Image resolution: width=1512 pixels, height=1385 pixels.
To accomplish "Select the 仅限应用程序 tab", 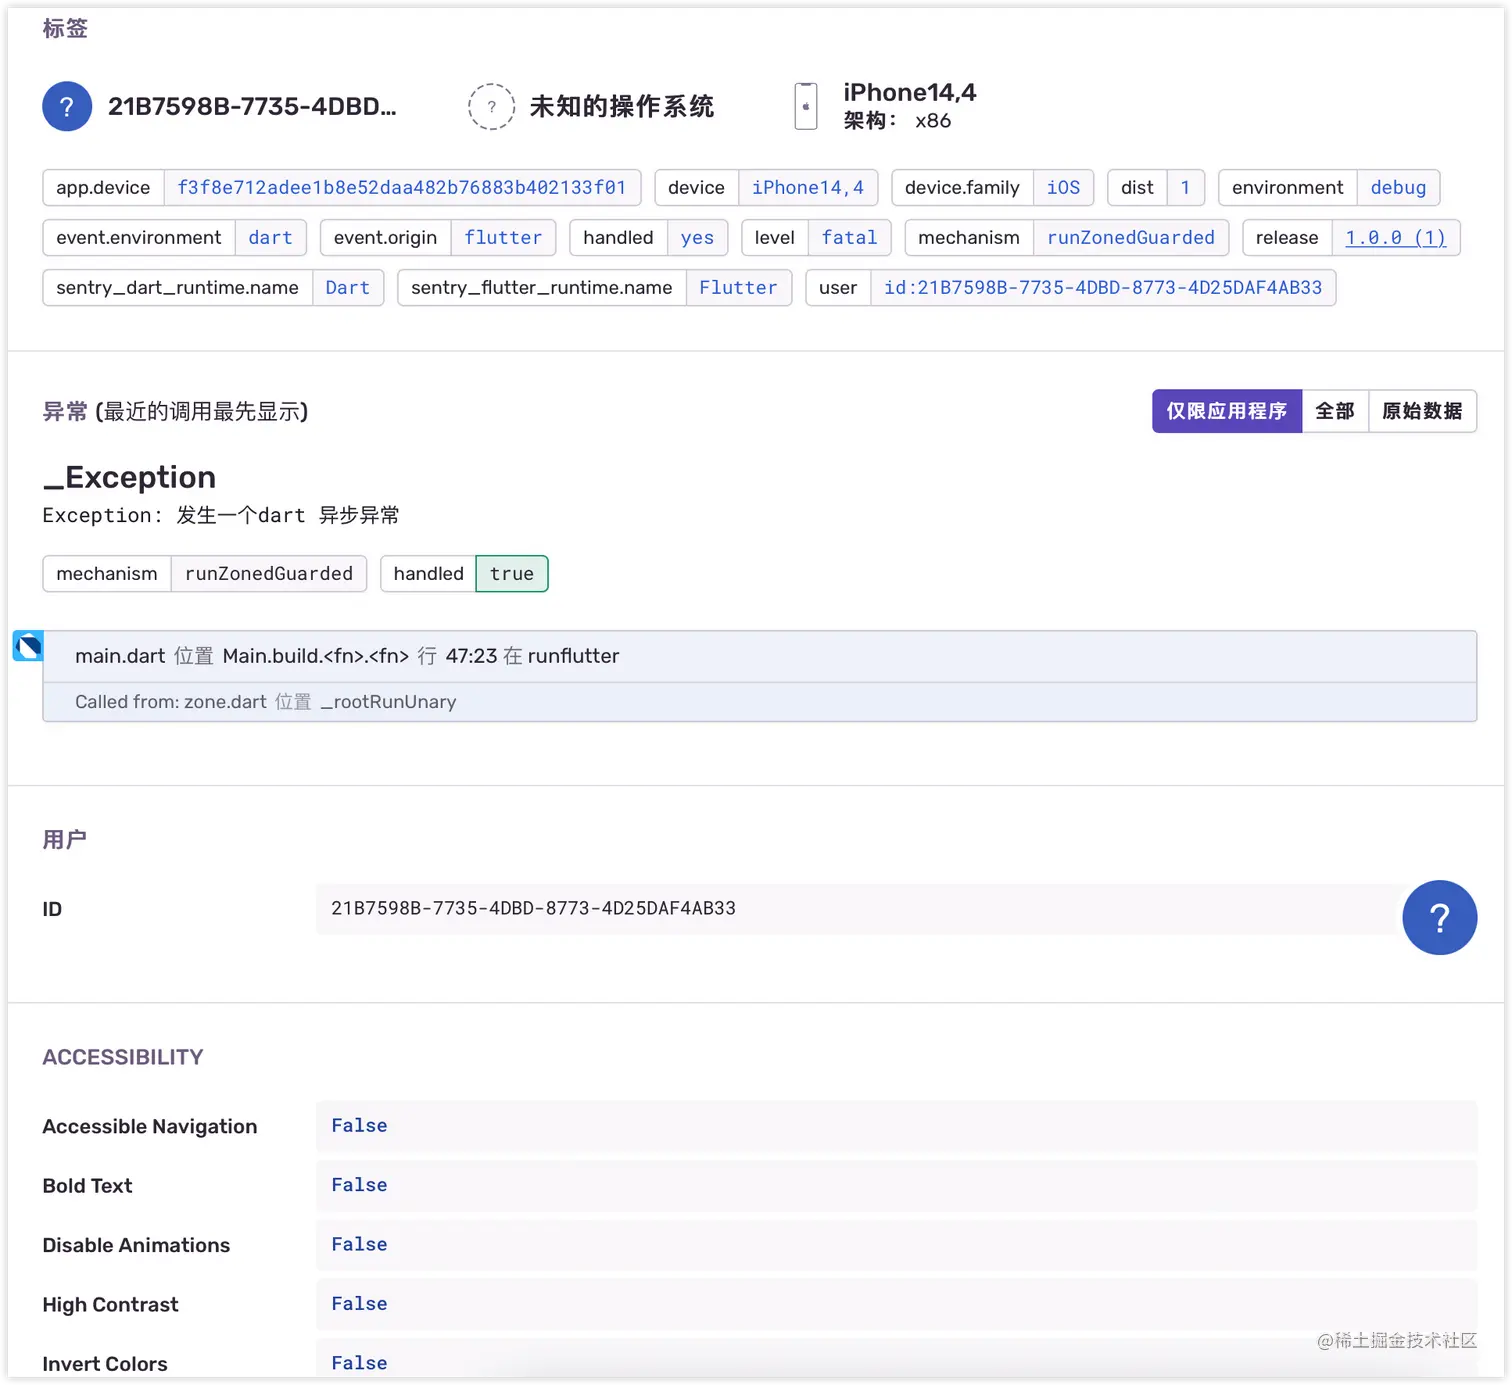I will click(1227, 411).
